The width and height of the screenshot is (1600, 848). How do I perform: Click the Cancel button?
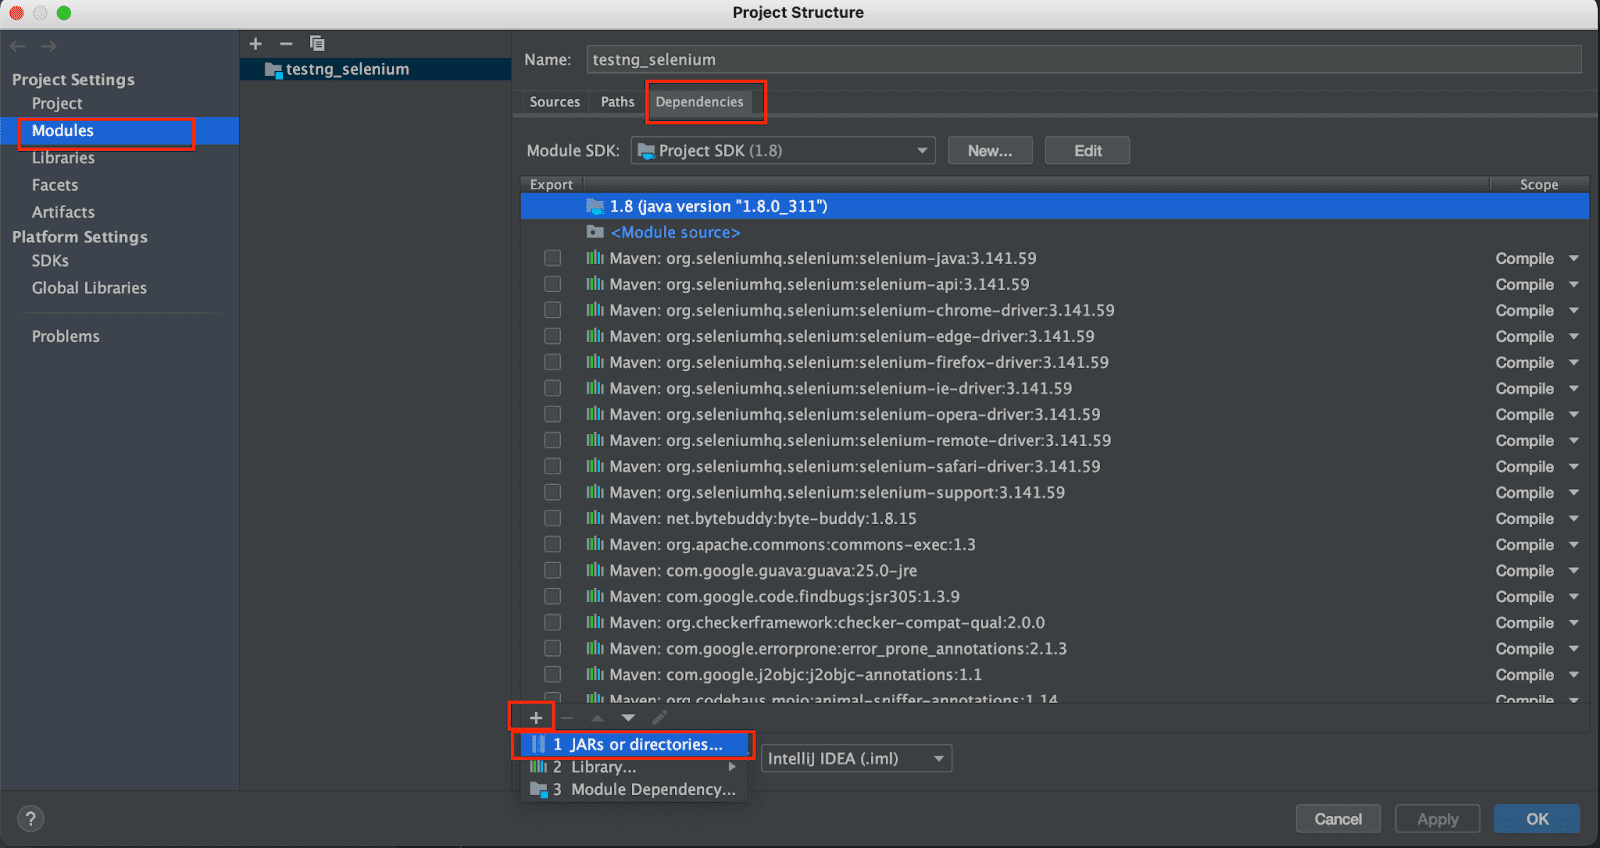pos(1338,819)
